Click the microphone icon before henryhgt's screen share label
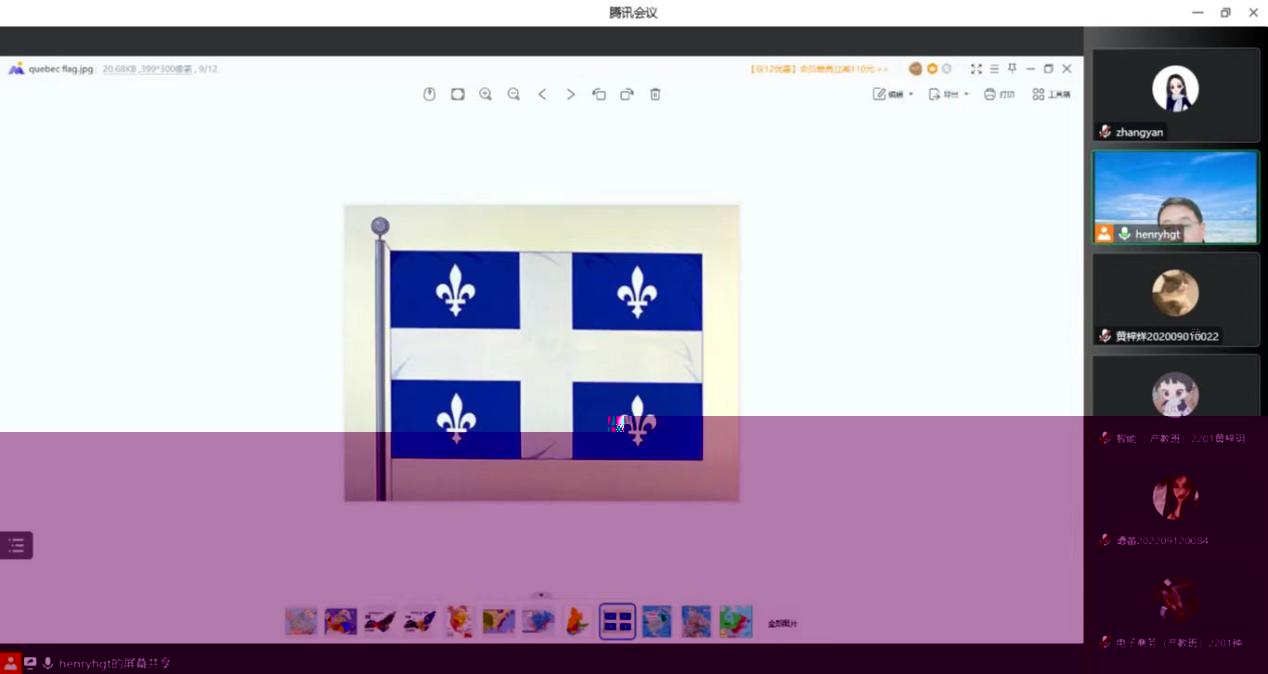1268x674 pixels. [48, 663]
